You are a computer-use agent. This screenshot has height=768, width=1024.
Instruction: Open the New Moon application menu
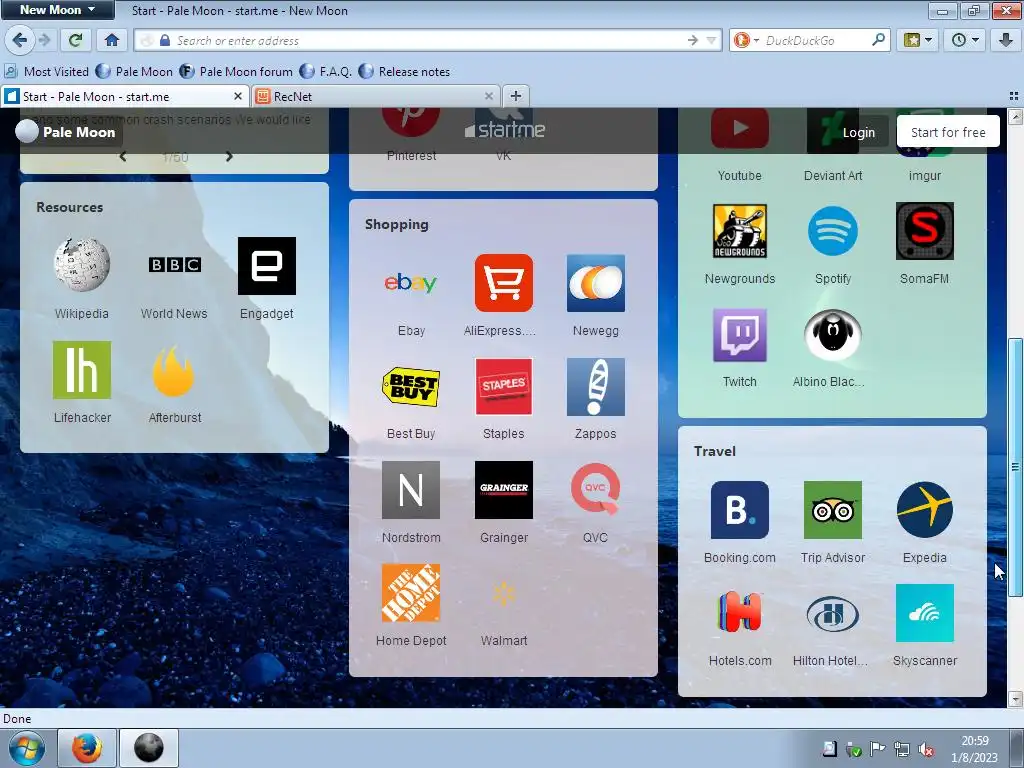point(57,10)
